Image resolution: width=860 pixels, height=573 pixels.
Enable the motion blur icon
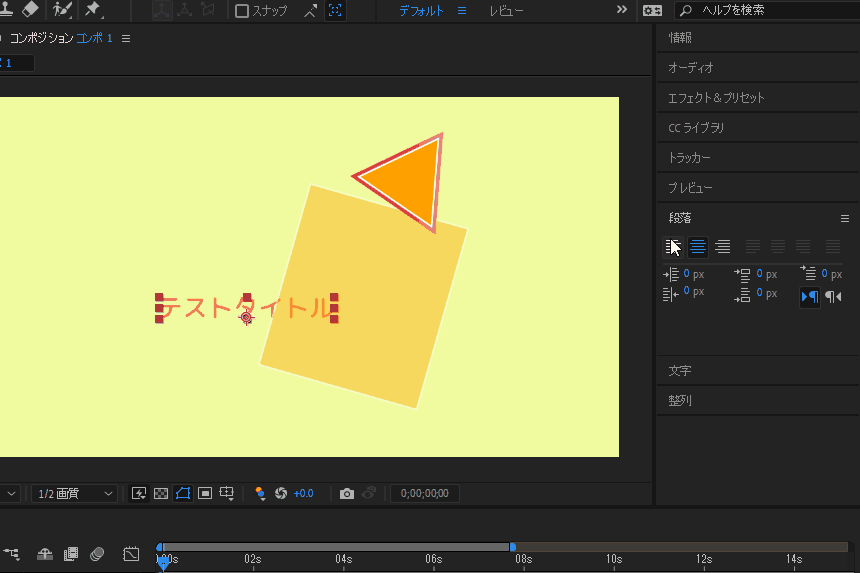[x=97, y=554]
